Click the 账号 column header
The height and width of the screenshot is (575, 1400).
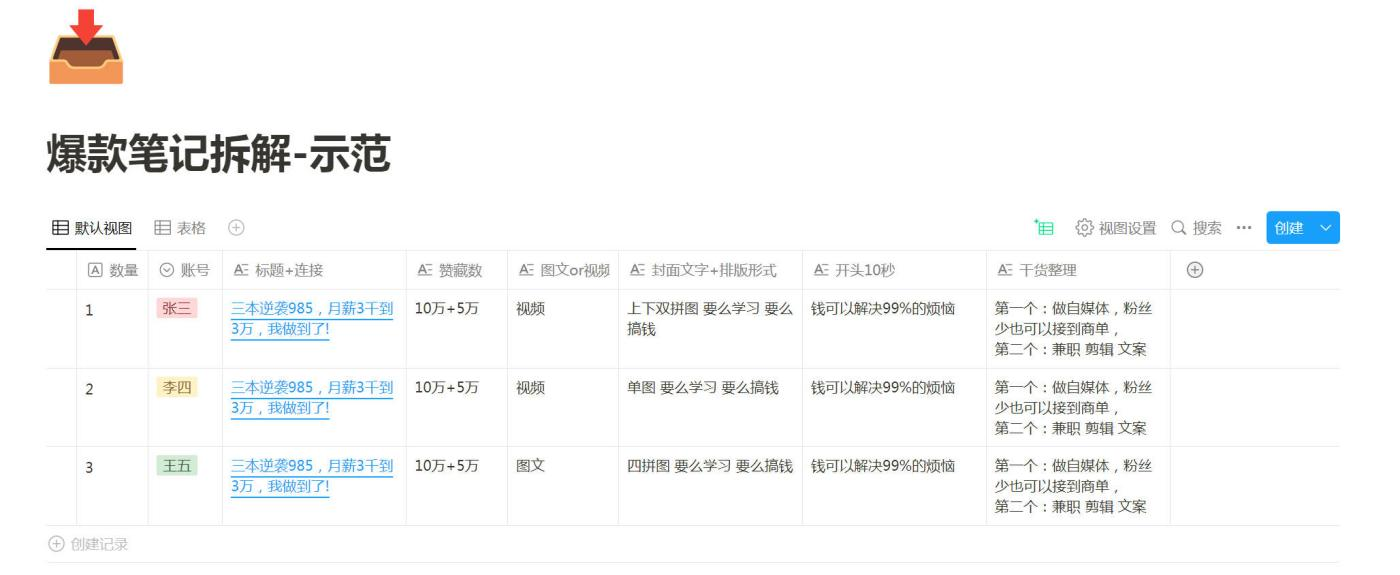coord(185,270)
